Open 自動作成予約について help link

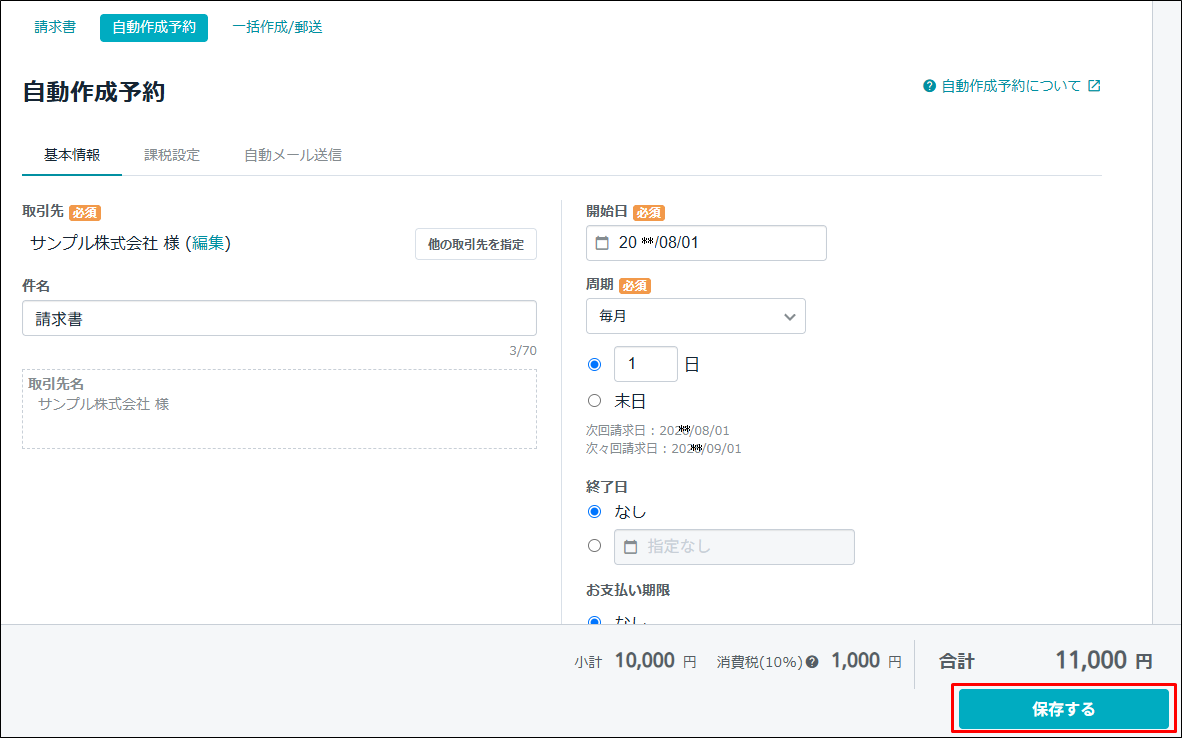click(1011, 86)
